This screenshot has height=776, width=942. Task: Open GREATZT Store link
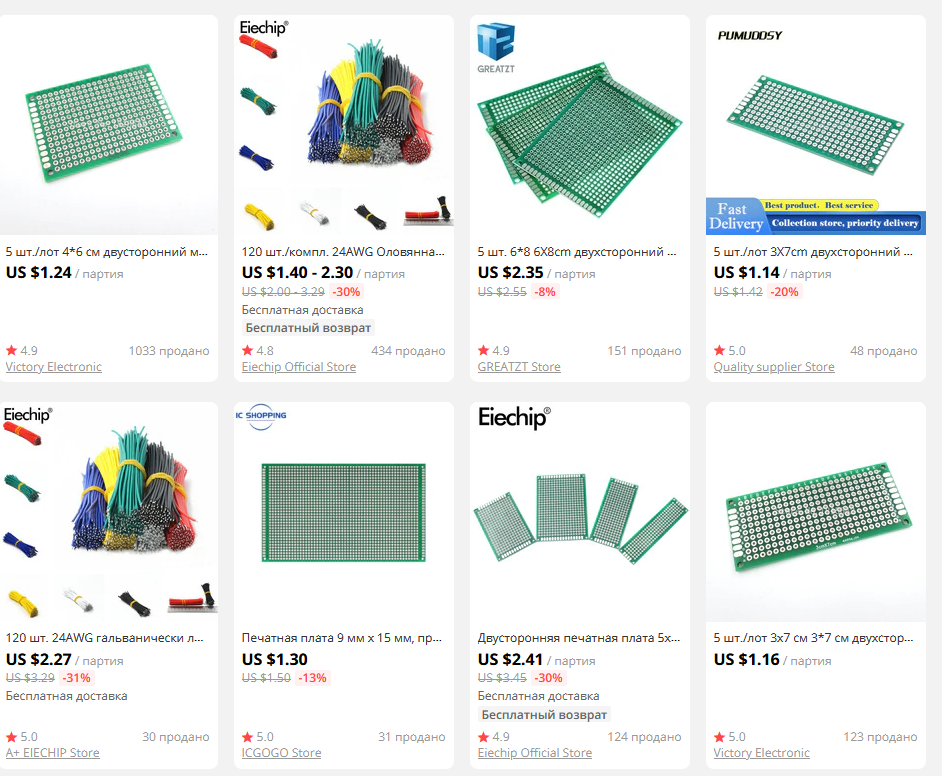coord(519,366)
